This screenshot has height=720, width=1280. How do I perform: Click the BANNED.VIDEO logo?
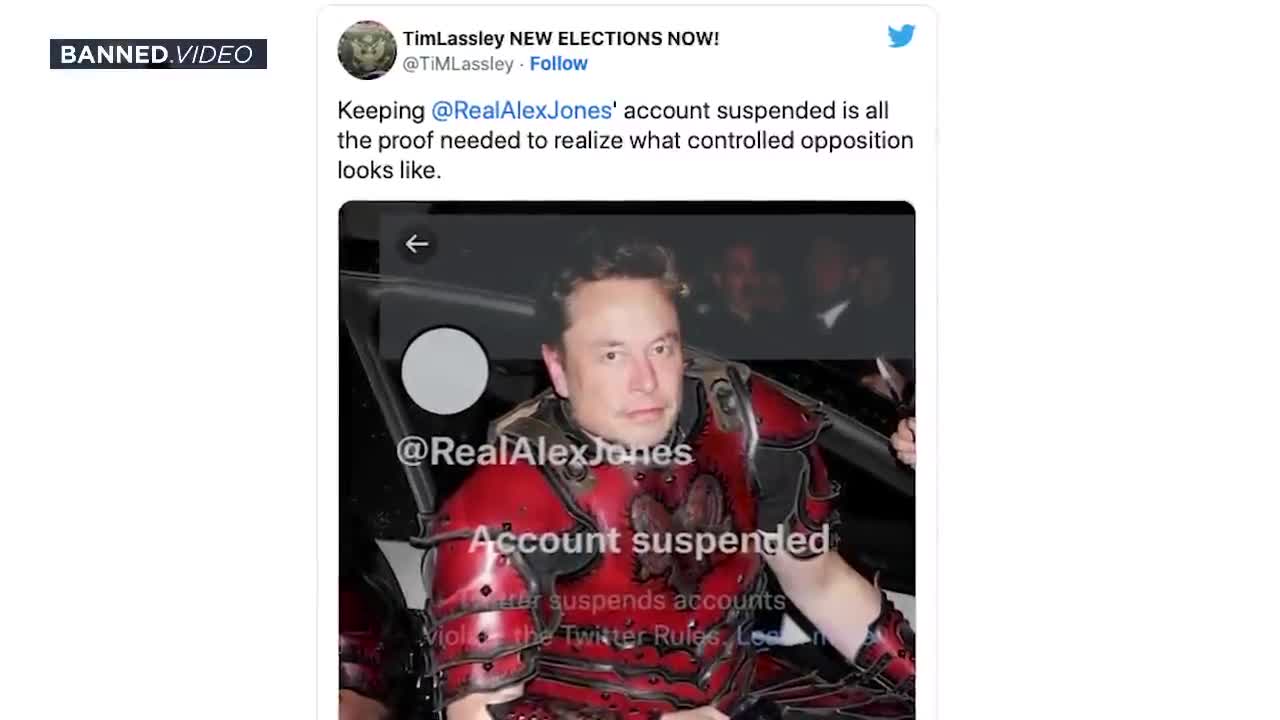click(x=158, y=54)
